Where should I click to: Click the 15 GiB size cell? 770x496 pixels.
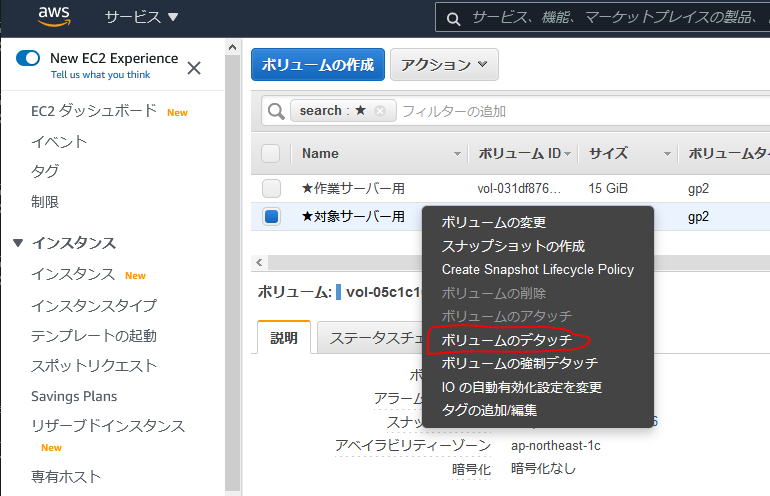(x=608, y=188)
